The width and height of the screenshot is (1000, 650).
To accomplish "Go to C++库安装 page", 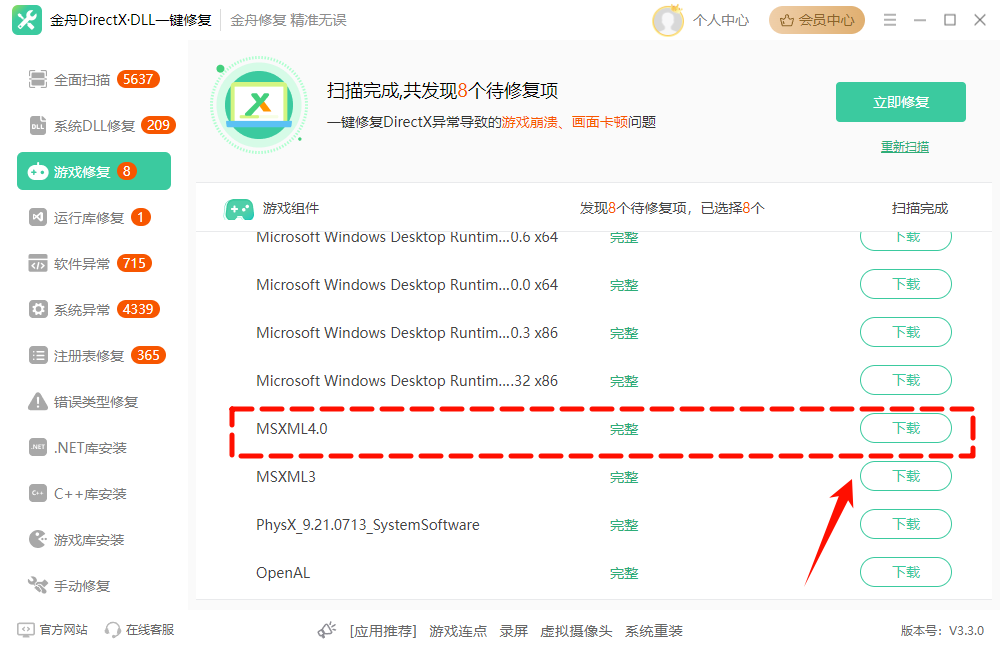I will pyautogui.click(x=94, y=493).
